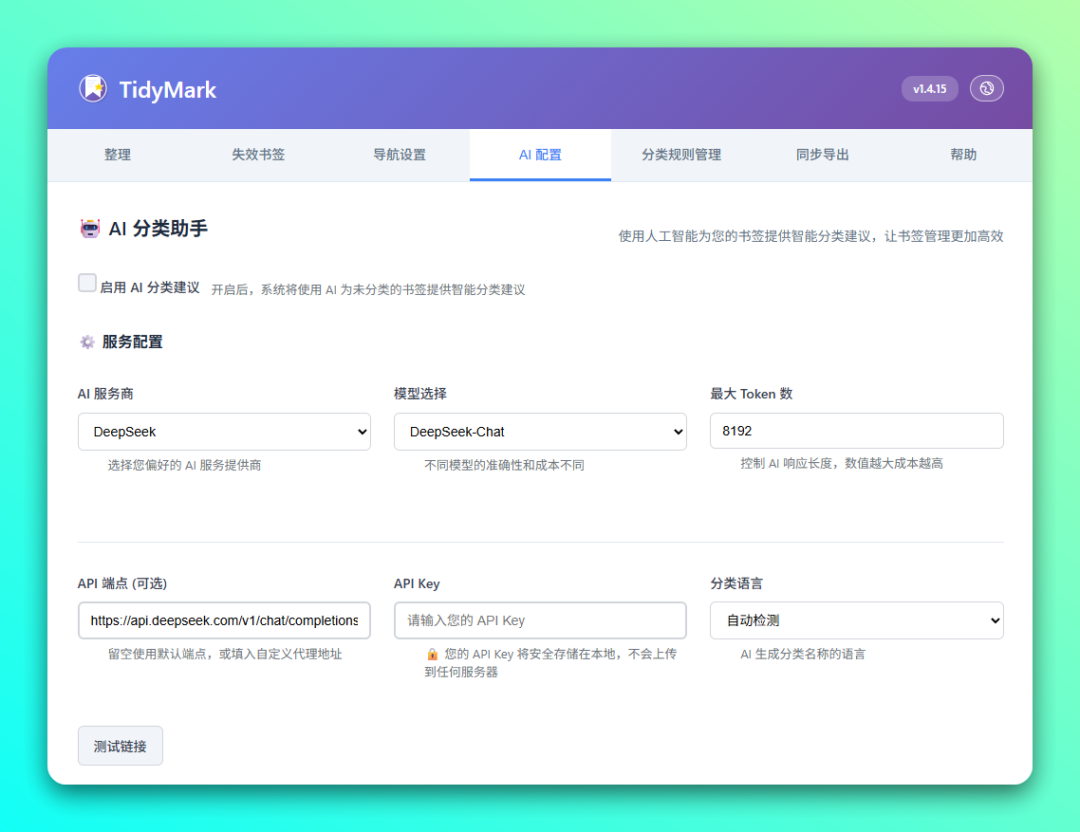
Task: Click the hint AI 生成分类名称的语言
Action: coord(802,654)
